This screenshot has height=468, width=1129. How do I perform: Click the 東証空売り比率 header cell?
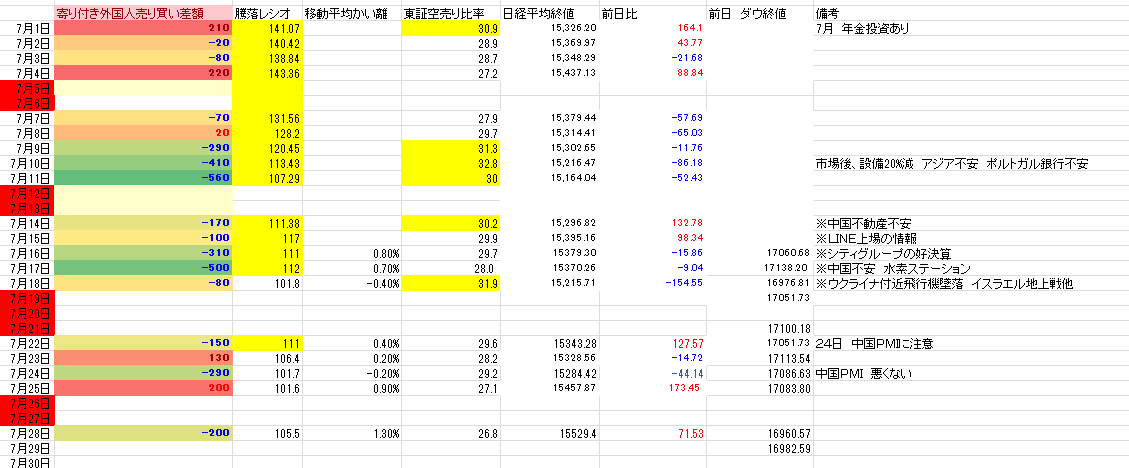point(450,15)
